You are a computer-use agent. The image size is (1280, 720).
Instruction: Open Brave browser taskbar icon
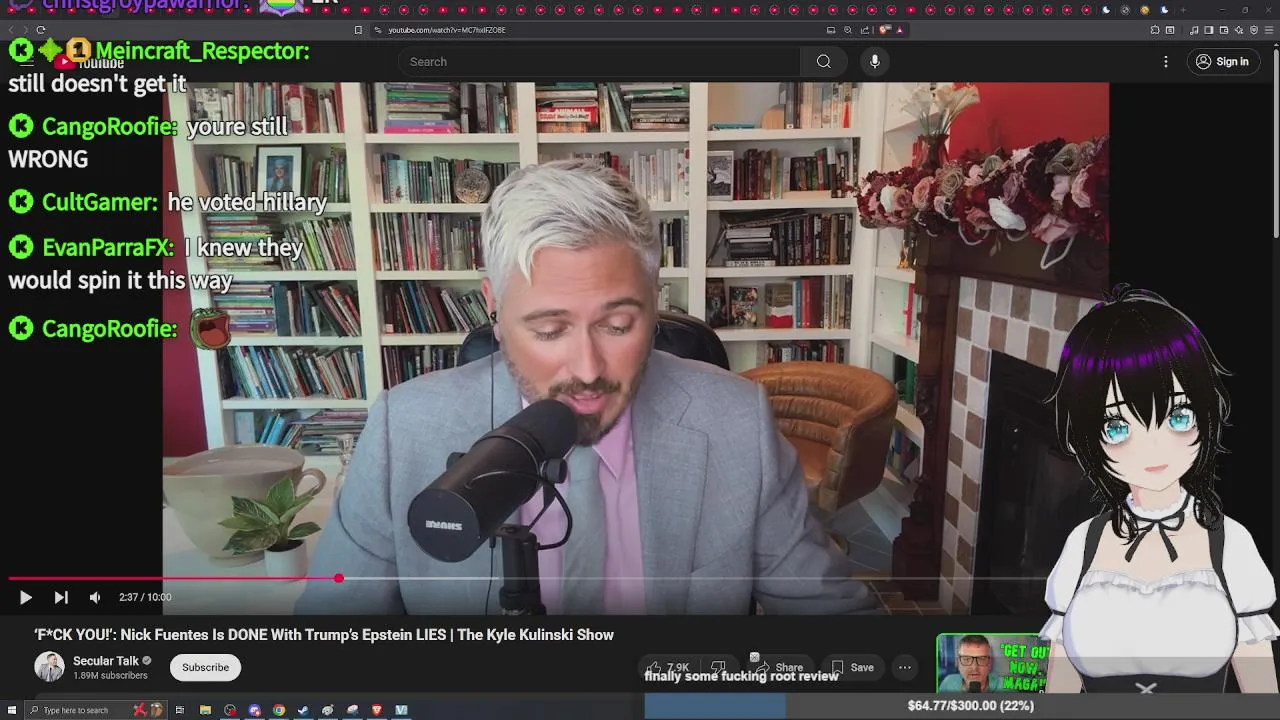click(x=377, y=710)
